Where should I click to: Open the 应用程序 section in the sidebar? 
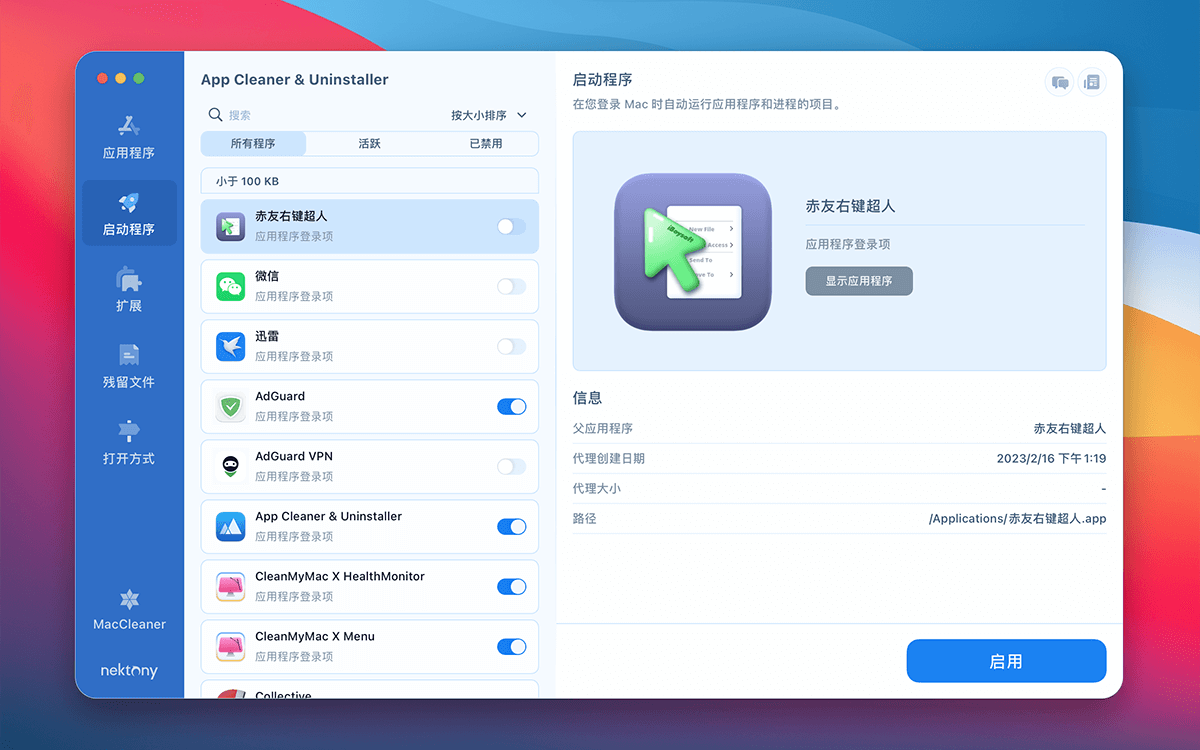129,137
